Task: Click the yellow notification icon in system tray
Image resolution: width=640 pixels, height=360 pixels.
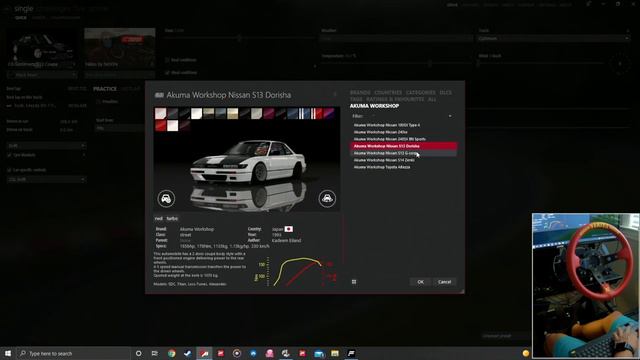Action: [526, 353]
